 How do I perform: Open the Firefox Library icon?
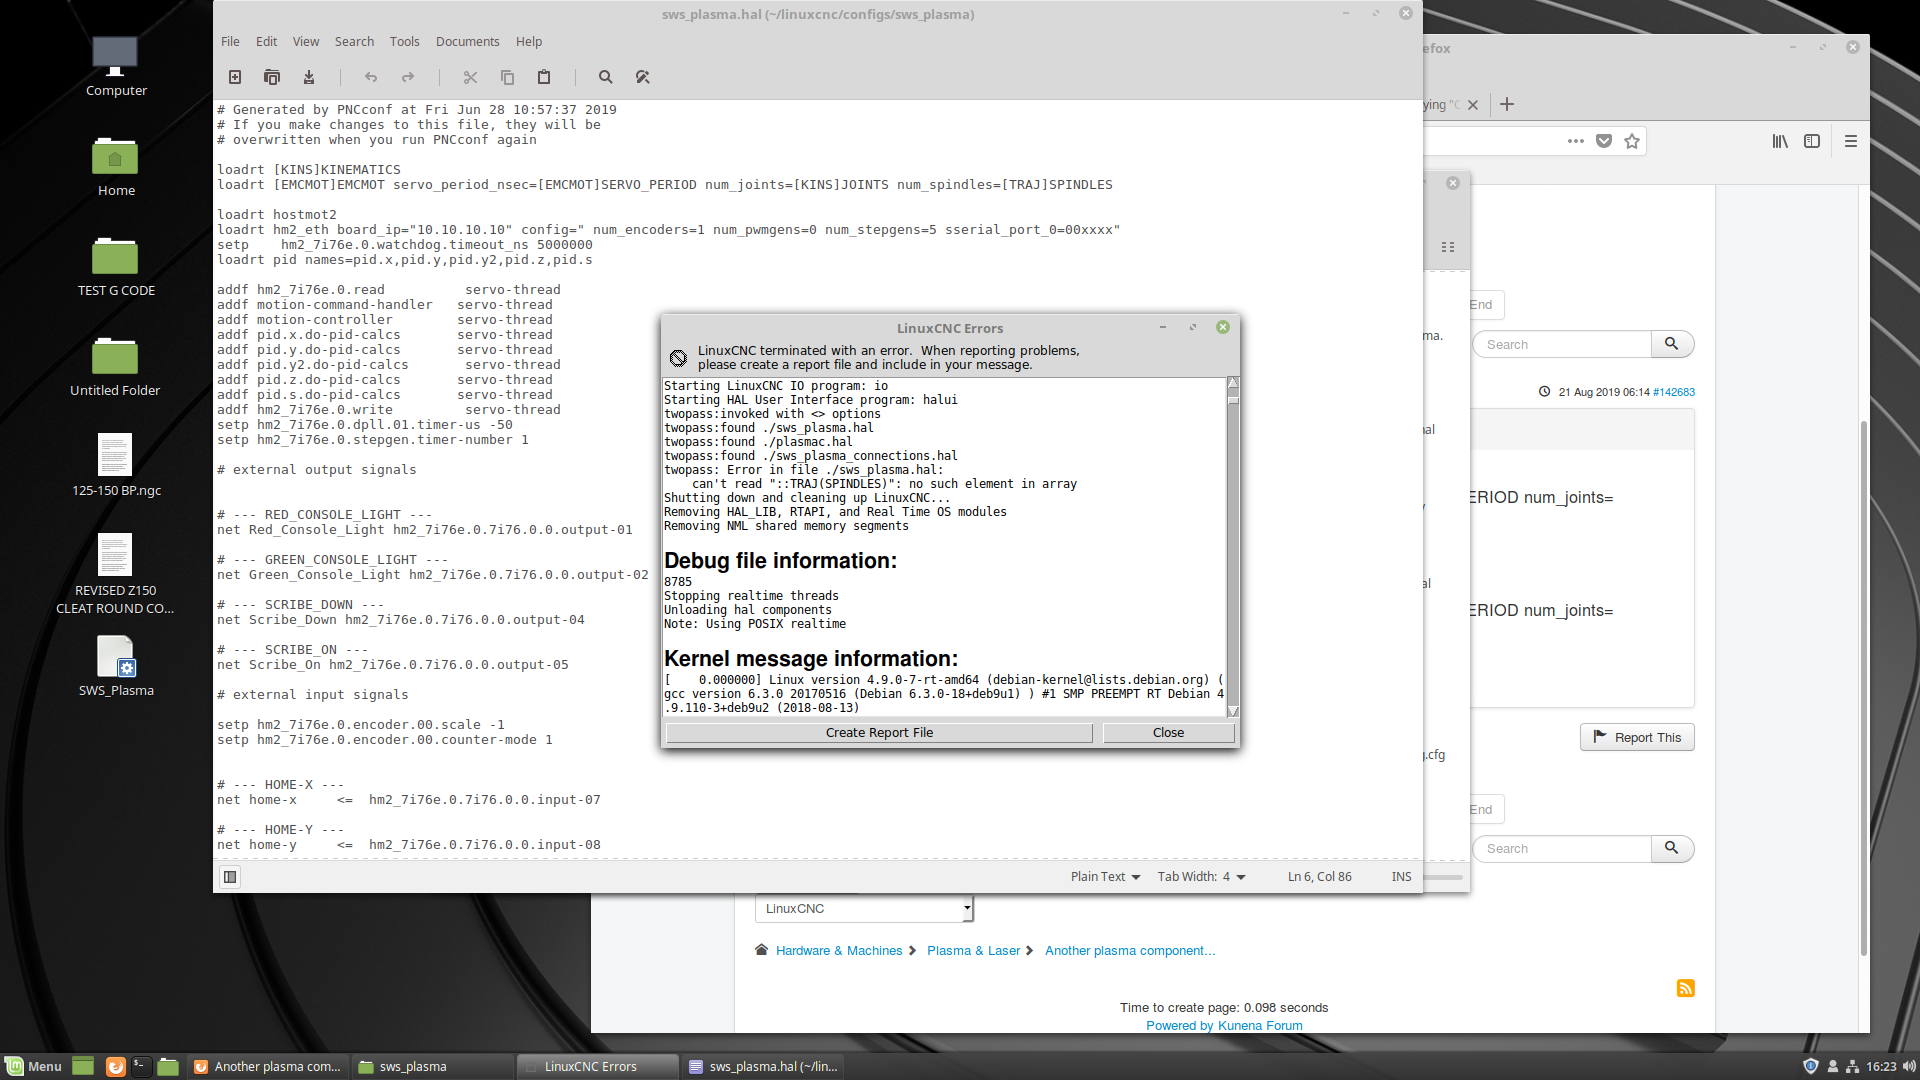(x=1780, y=141)
